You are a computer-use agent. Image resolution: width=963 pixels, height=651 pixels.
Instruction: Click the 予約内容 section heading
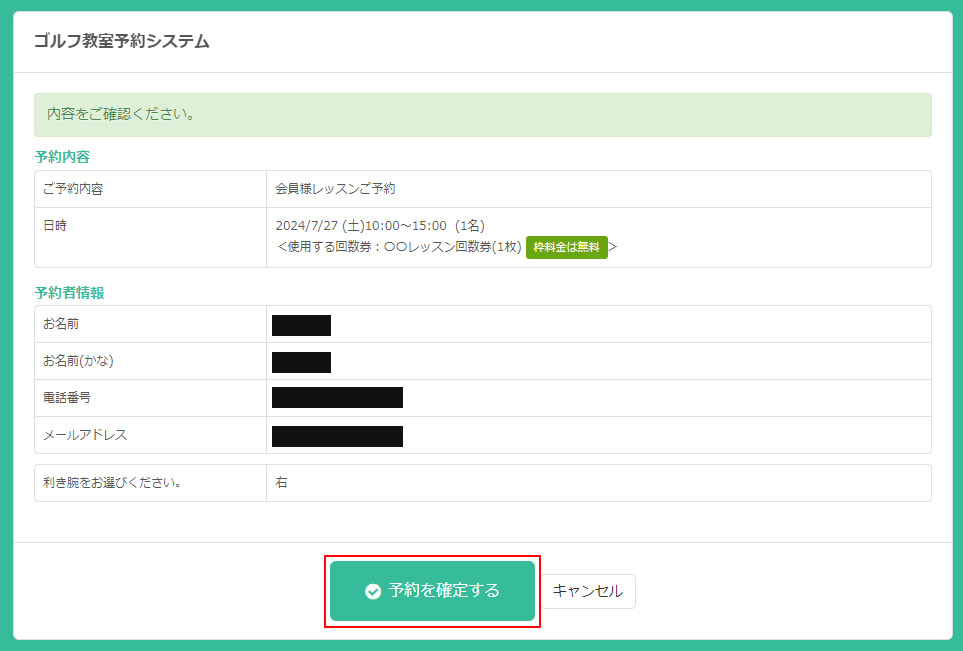pyautogui.click(x=63, y=157)
